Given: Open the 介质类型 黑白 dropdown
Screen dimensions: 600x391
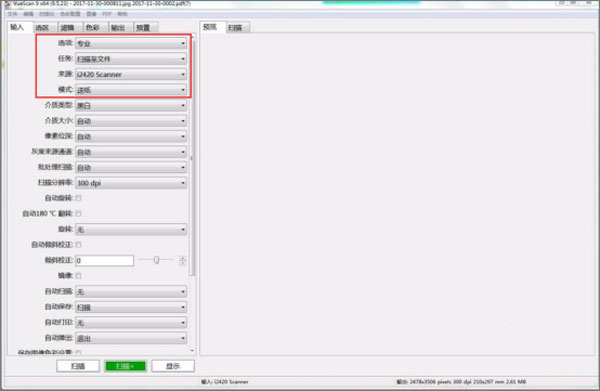Looking at the screenshot, I should [131, 105].
